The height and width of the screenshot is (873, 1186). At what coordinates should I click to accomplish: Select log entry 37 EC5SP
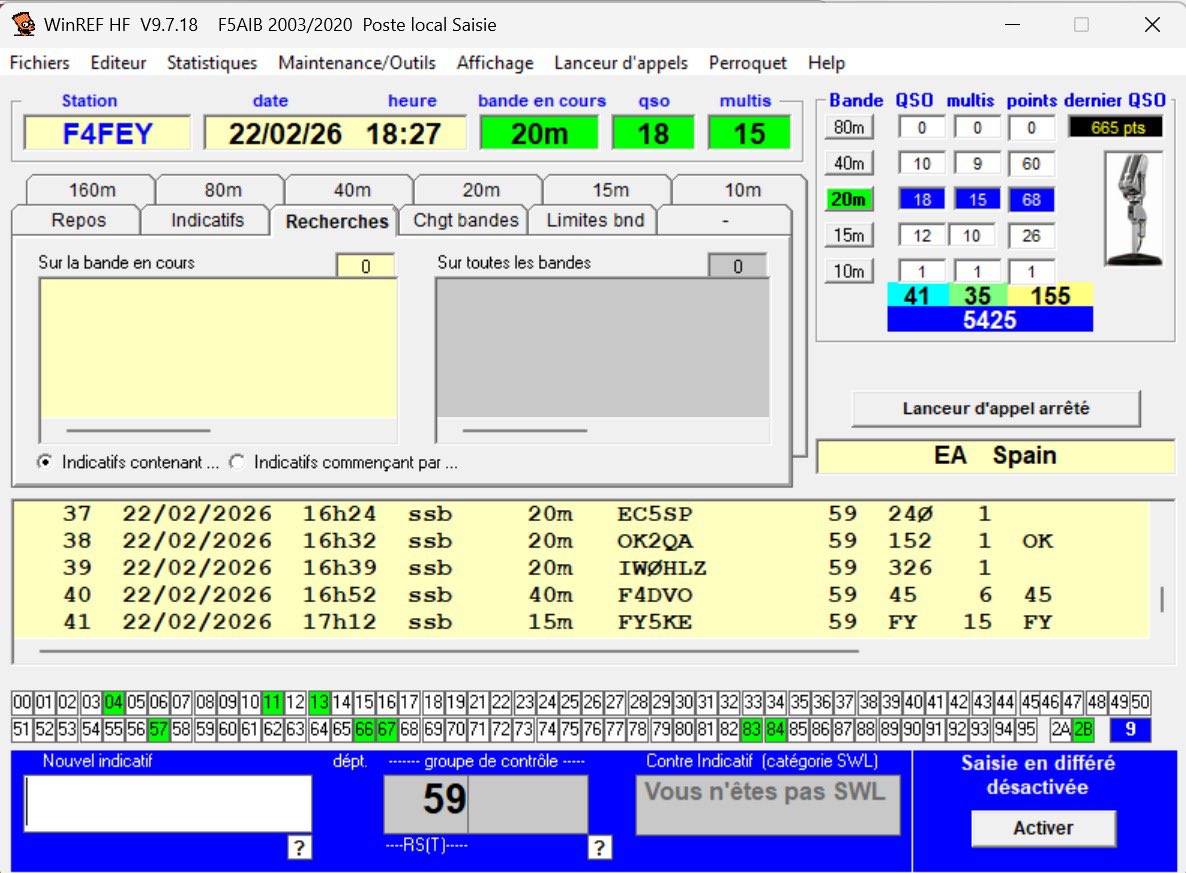581,514
